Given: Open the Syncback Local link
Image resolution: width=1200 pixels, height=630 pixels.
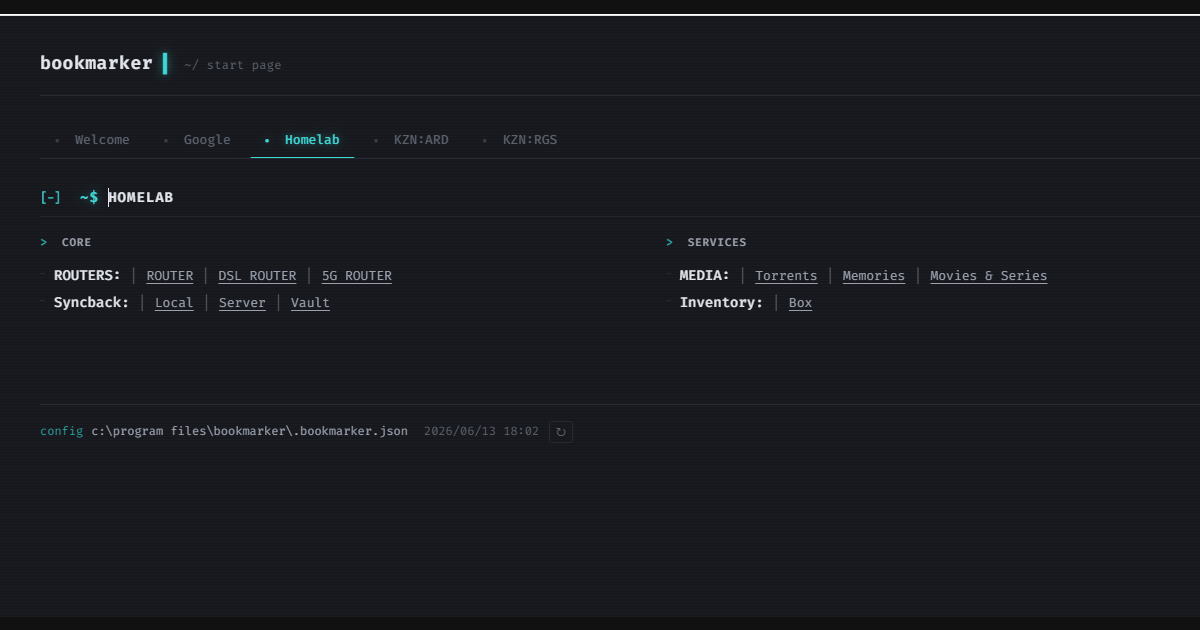Looking at the screenshot, I should [x=174, y=303].
